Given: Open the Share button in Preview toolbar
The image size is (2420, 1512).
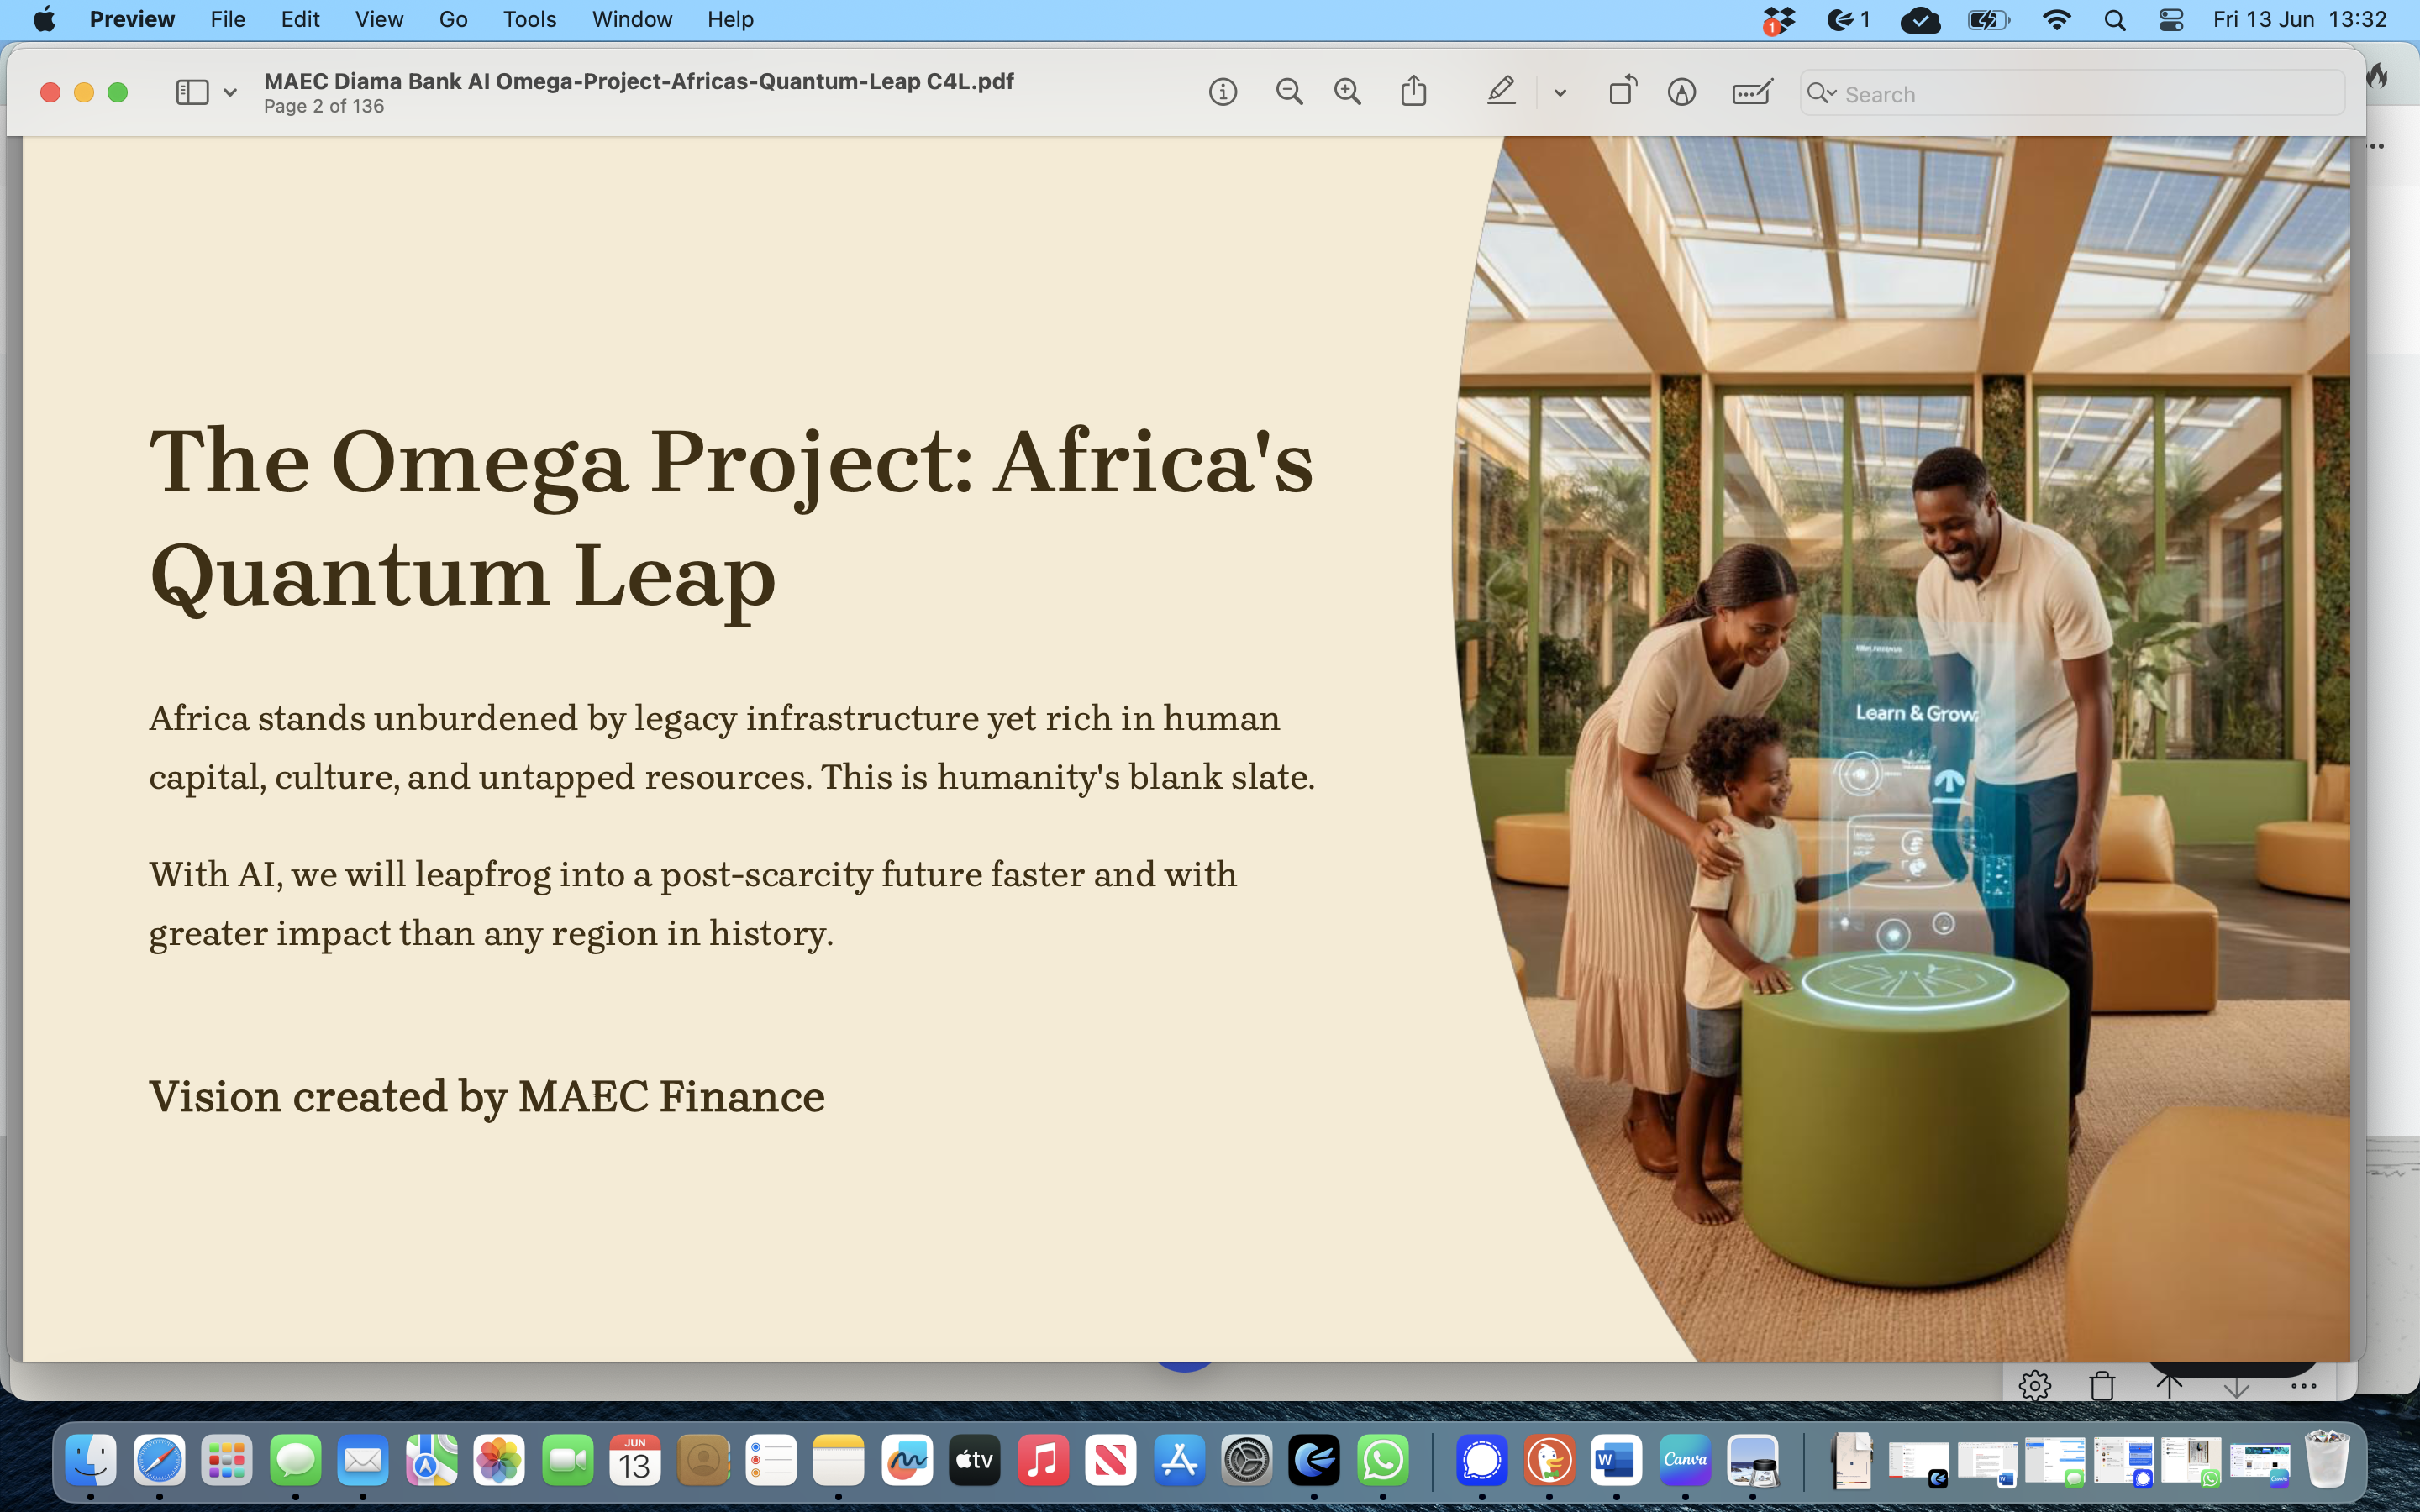Looking at the screenshot, I should pos(1413,92).
